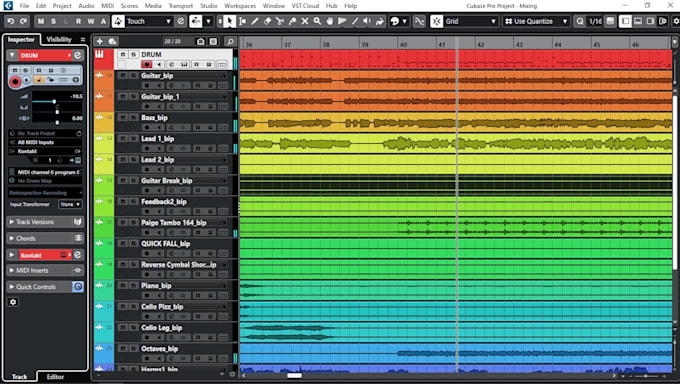Select the Range Selection tool
Image resolution: width=680 pixels, height=384 pixels.
click(242, 21)
